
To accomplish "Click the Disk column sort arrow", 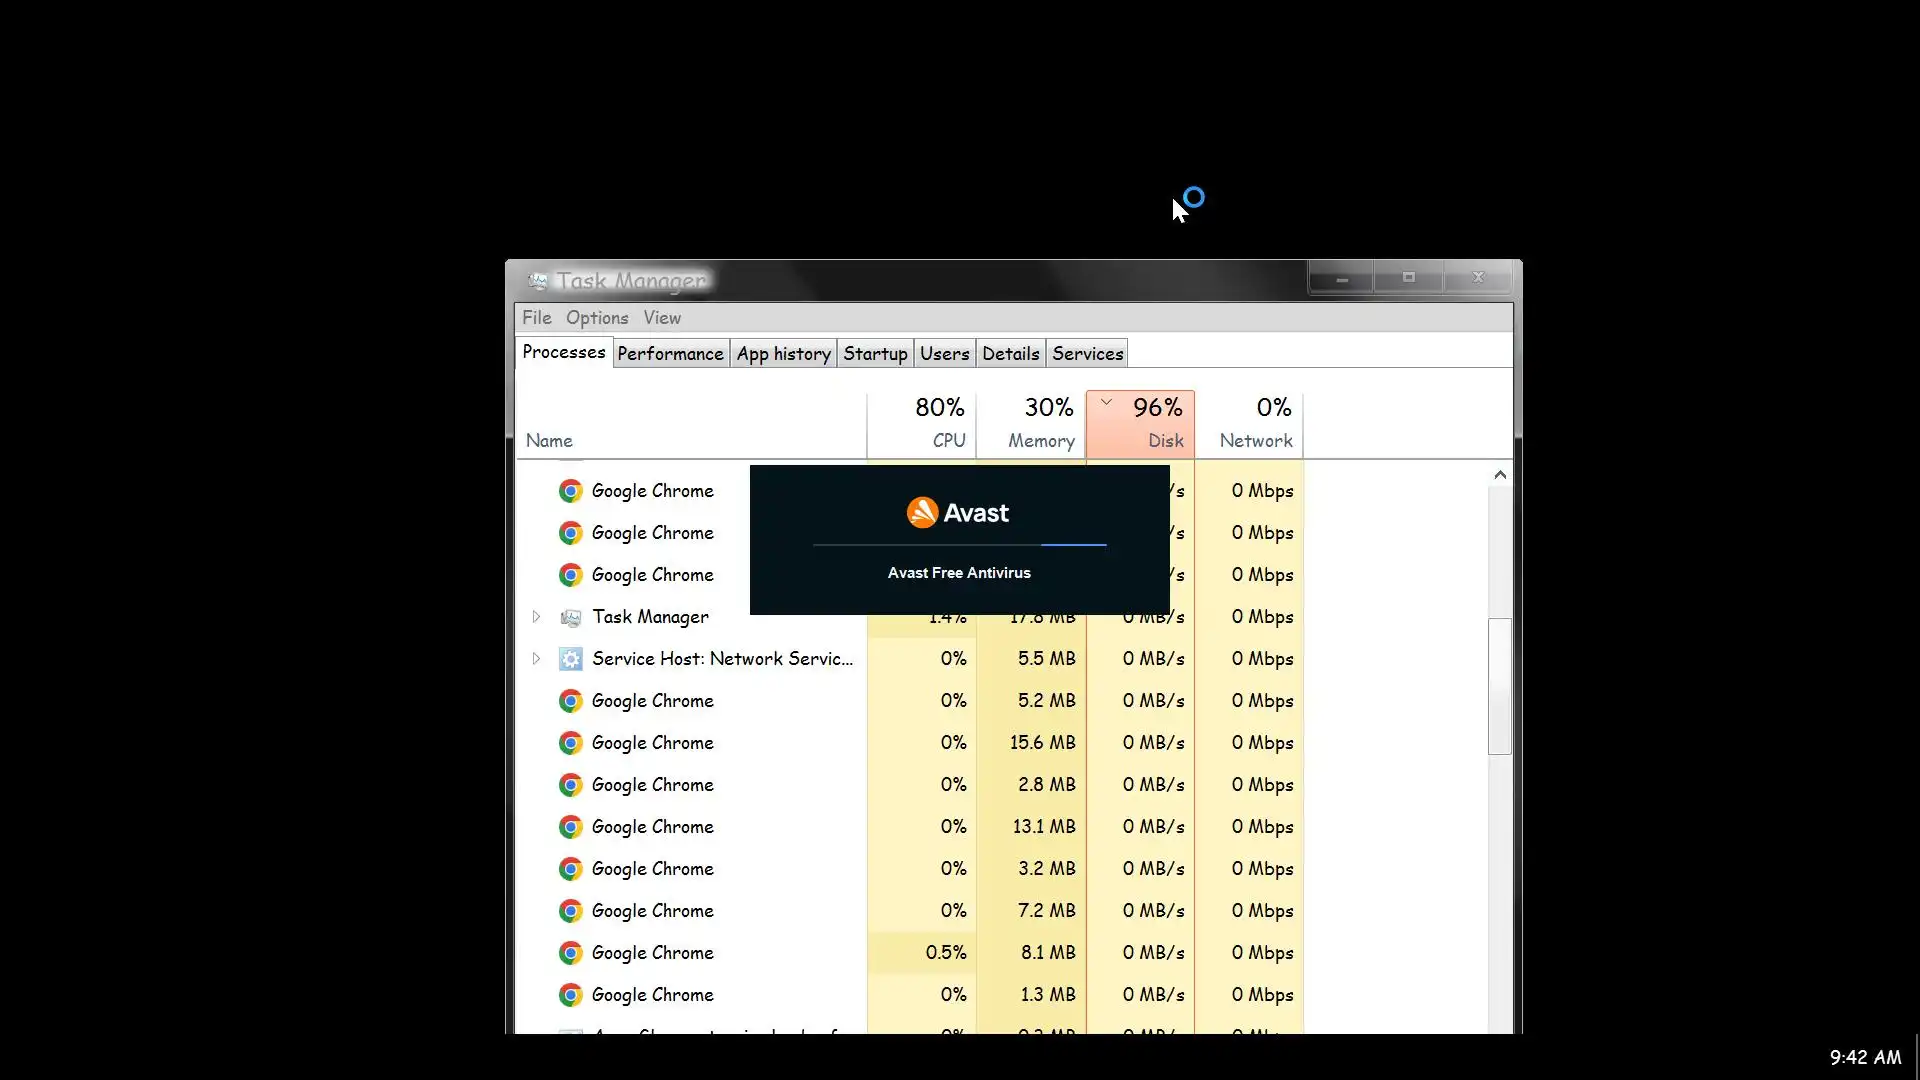I will [1106, 402].
